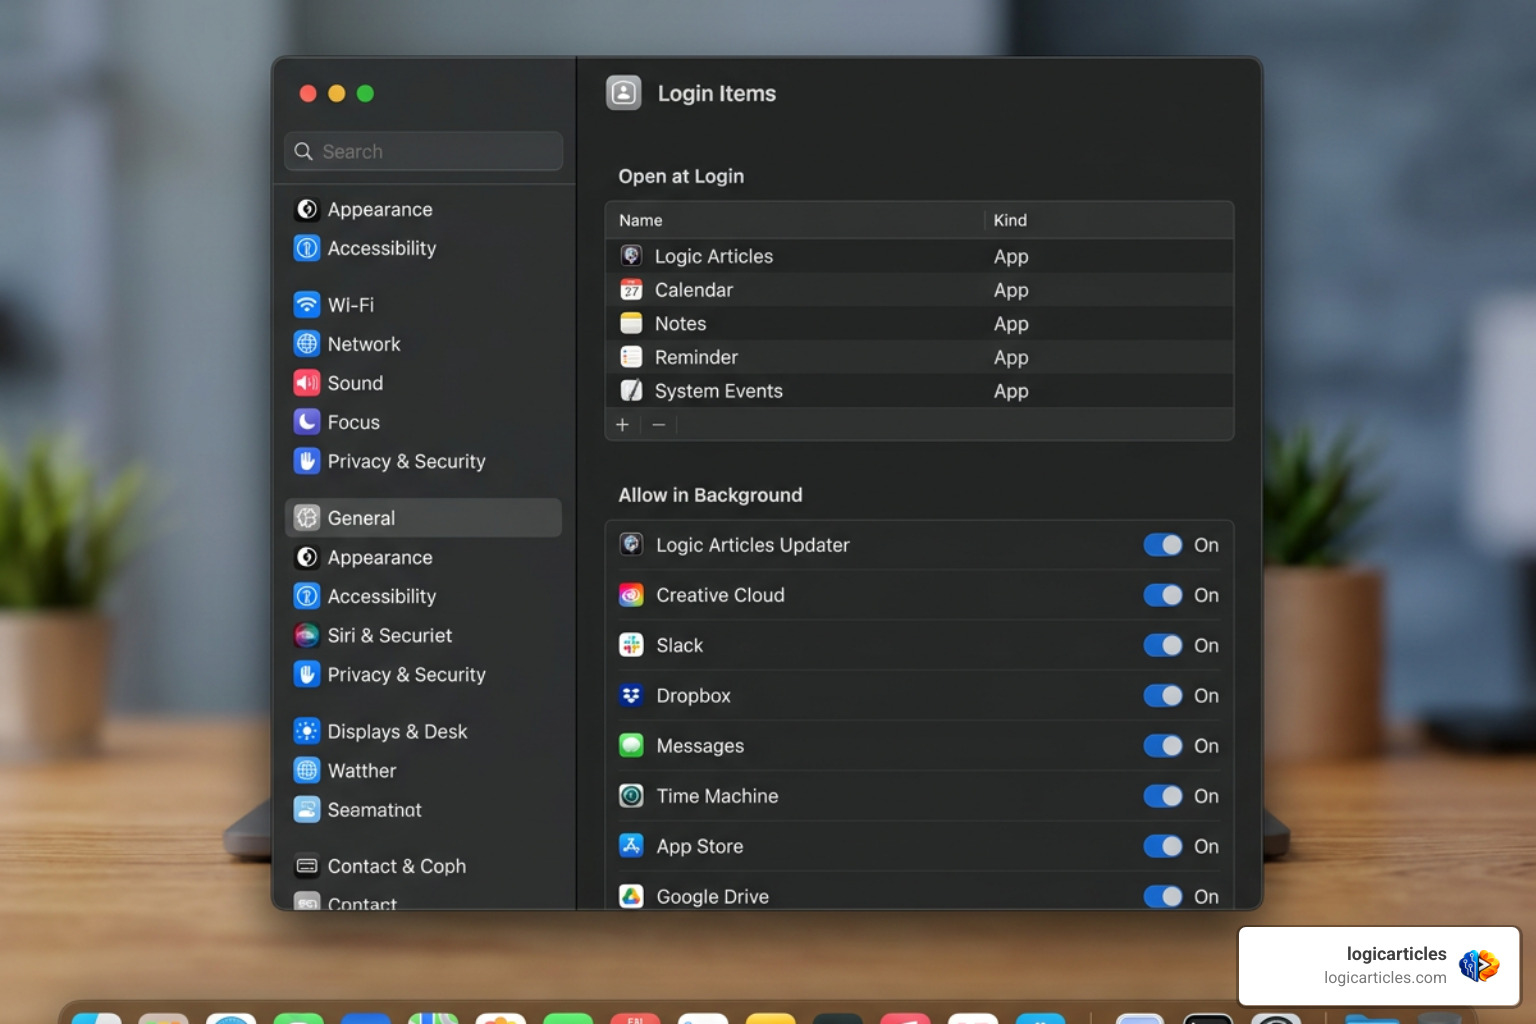The height and width of the screenshot is (1024, 1536).
Task: Toggle Google Drive background switch
Action: coord(1163,896)
